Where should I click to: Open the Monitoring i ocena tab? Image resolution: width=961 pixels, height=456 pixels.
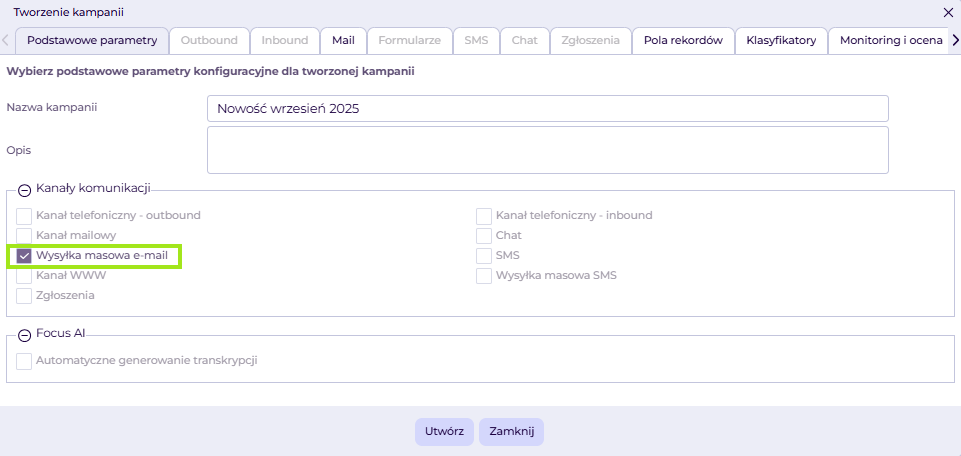891,41
